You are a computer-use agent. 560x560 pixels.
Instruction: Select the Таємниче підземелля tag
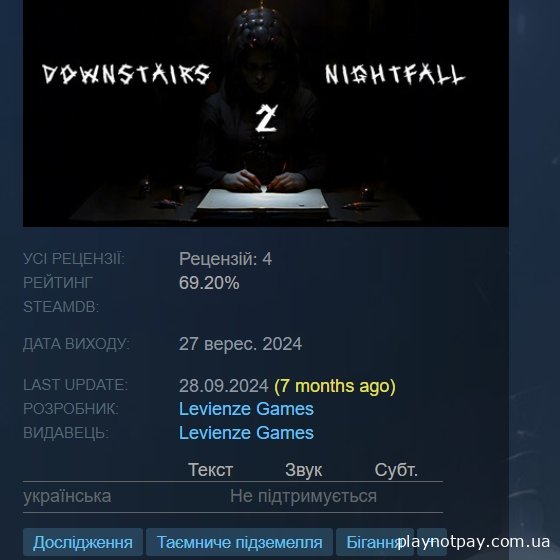coord(240,542)
